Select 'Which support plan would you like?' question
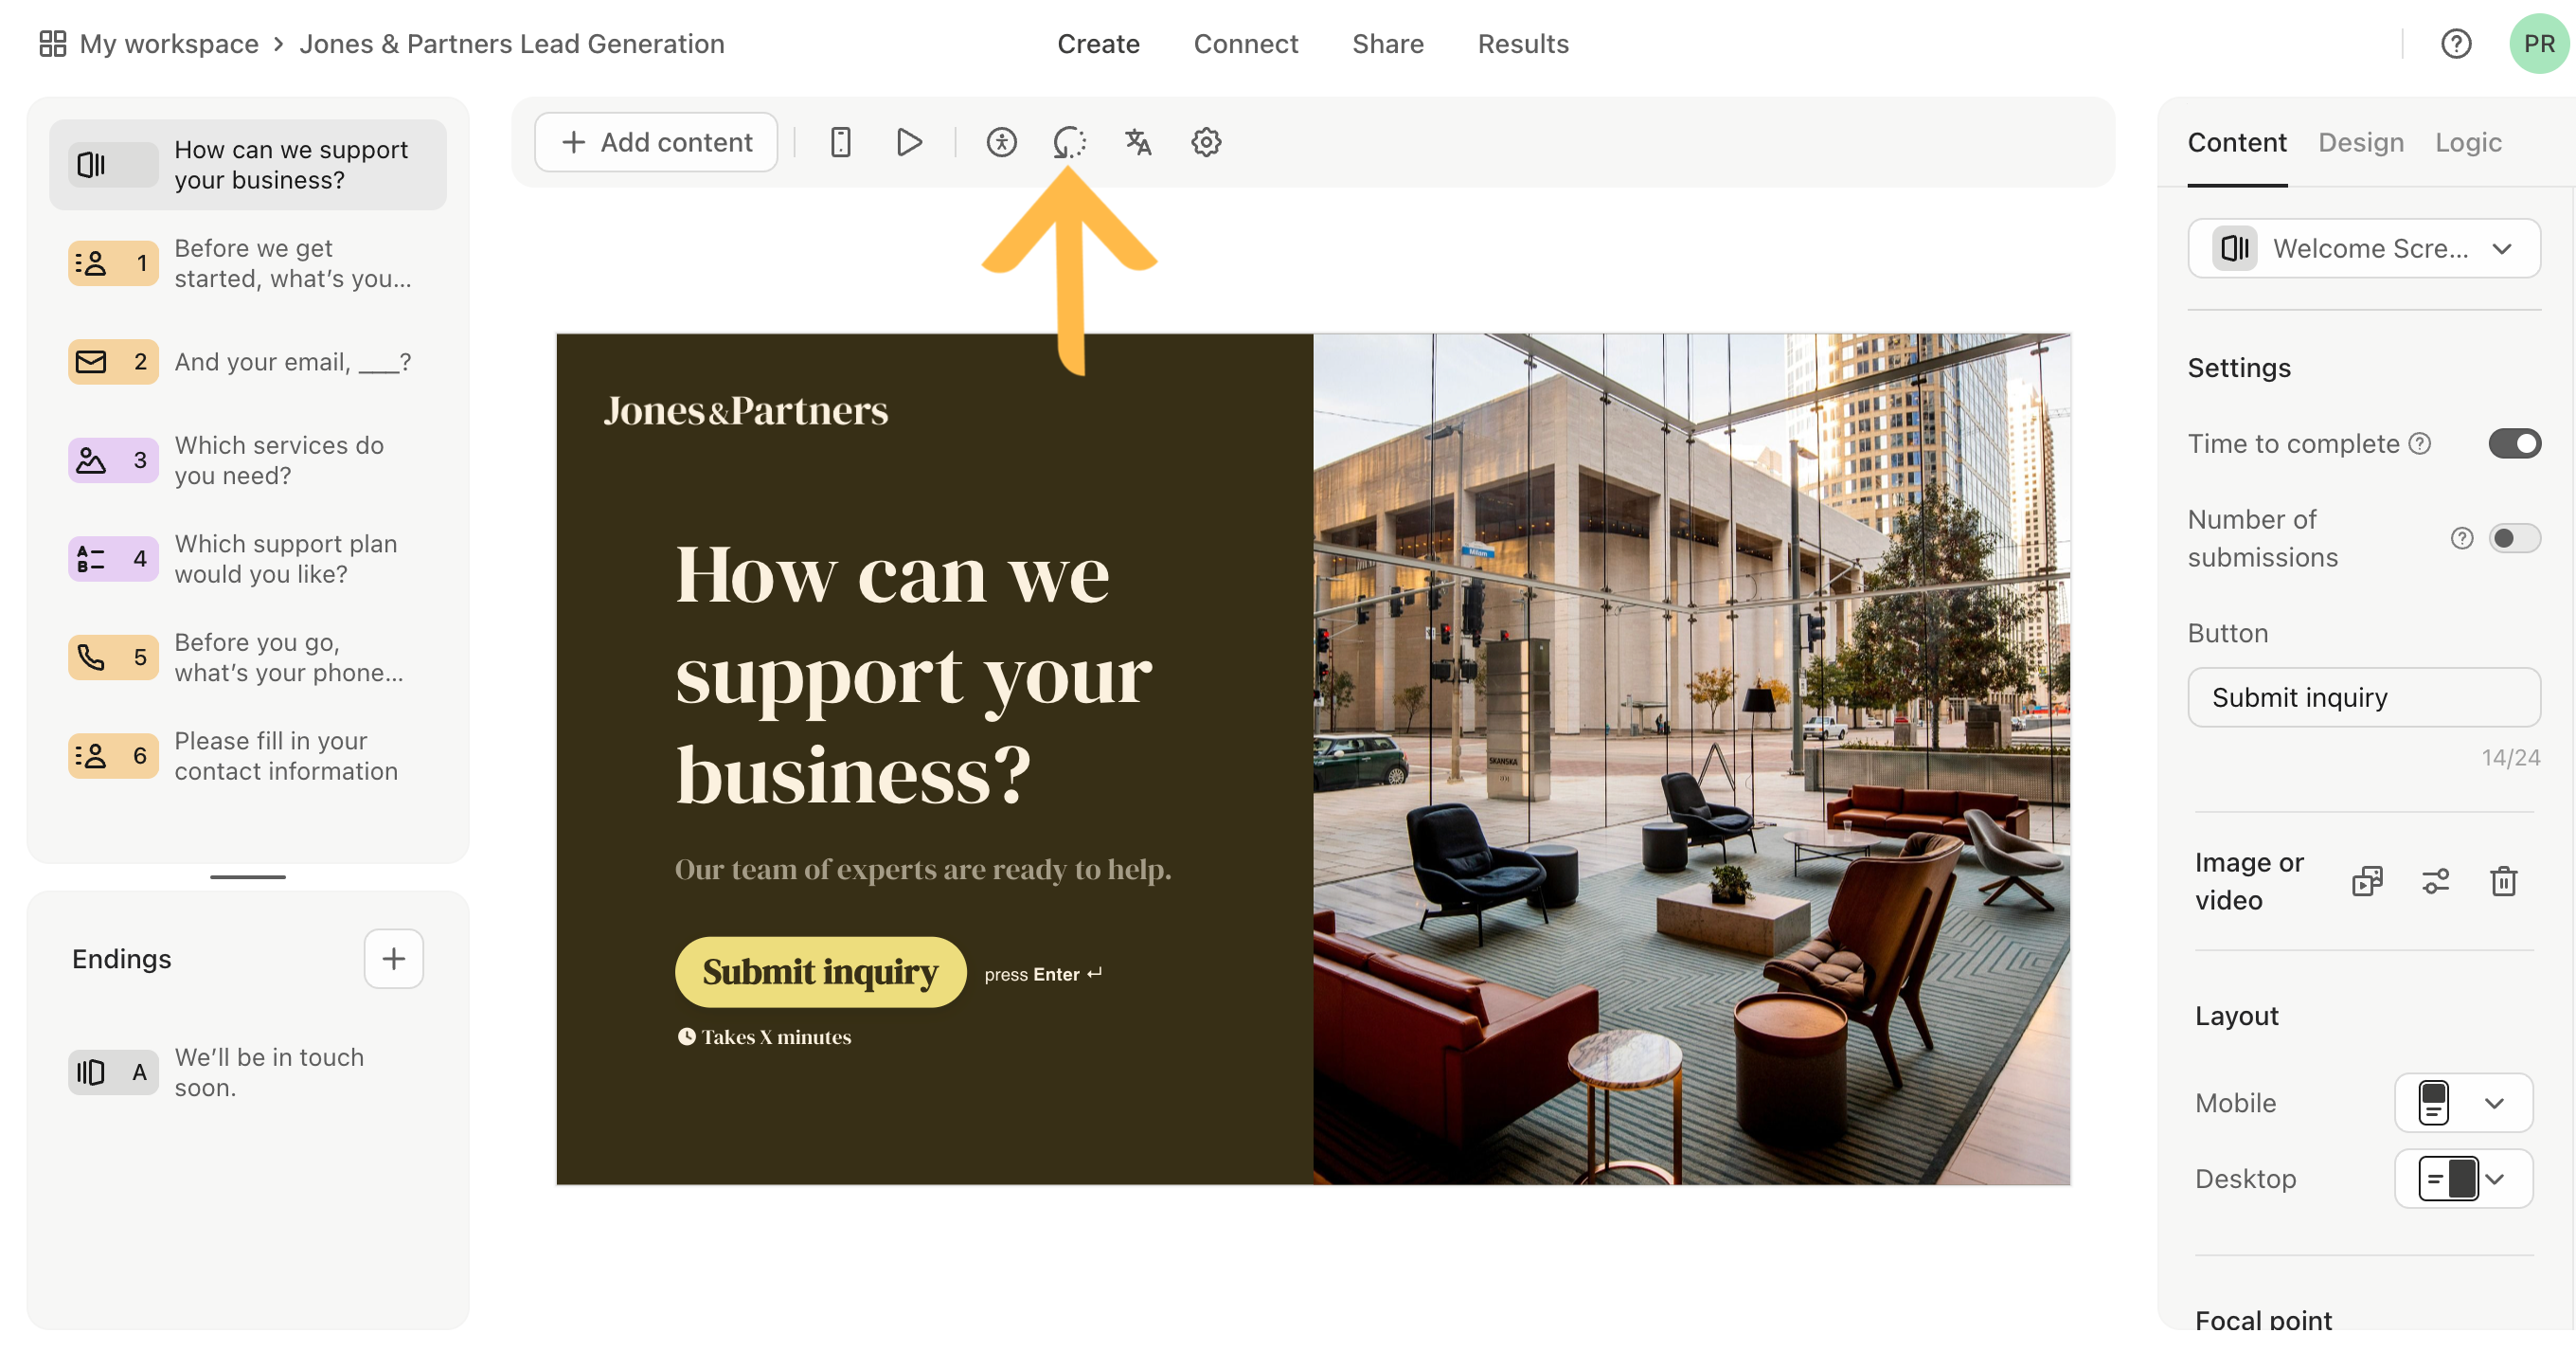 248,558
